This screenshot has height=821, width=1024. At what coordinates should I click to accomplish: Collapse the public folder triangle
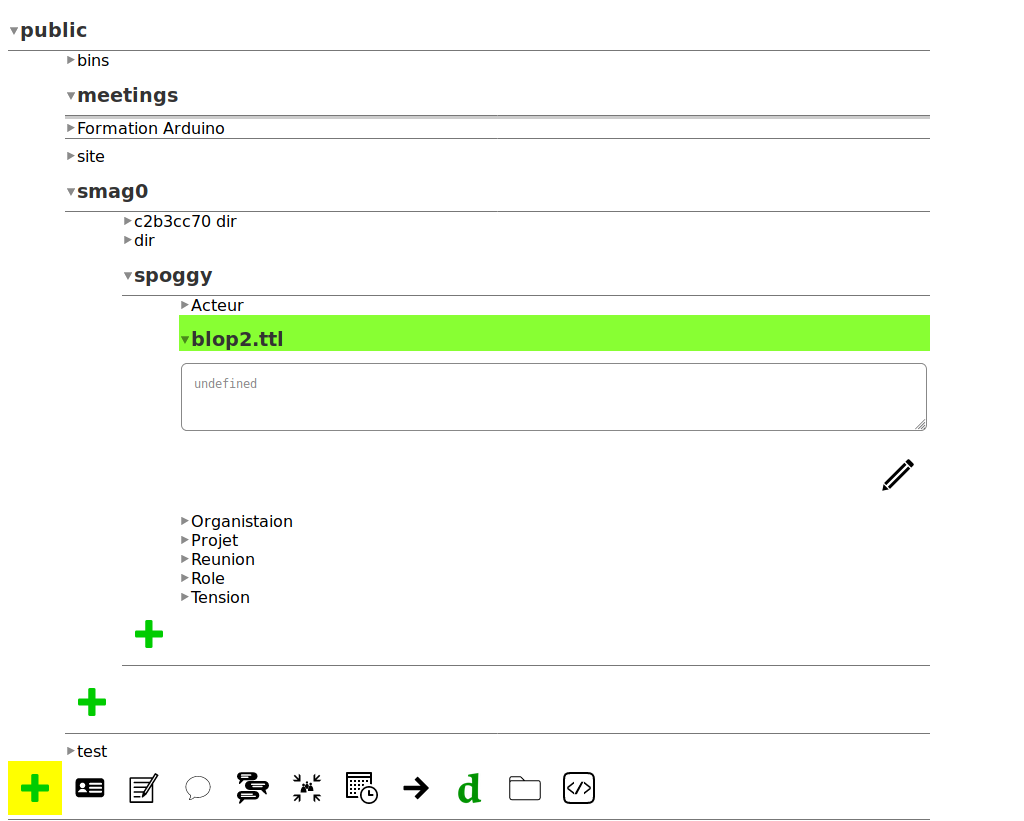click(14, 31)
